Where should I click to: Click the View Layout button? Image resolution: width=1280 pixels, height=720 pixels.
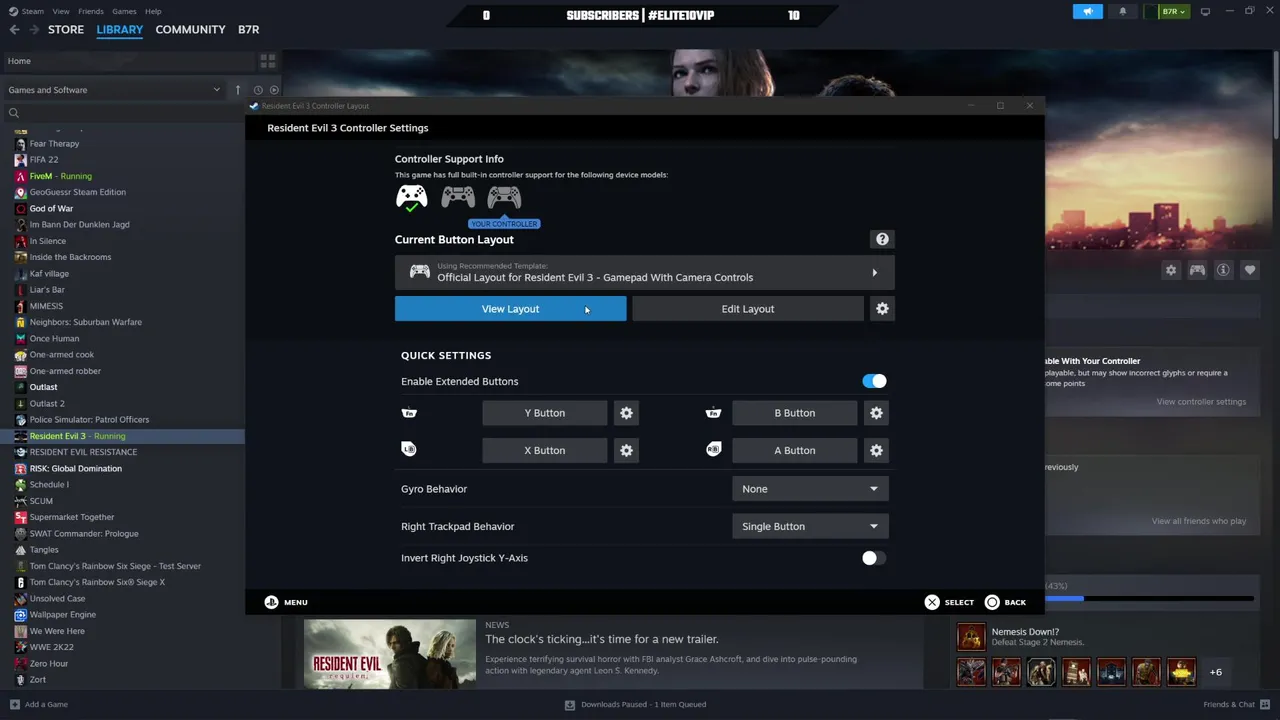point(510,309)
